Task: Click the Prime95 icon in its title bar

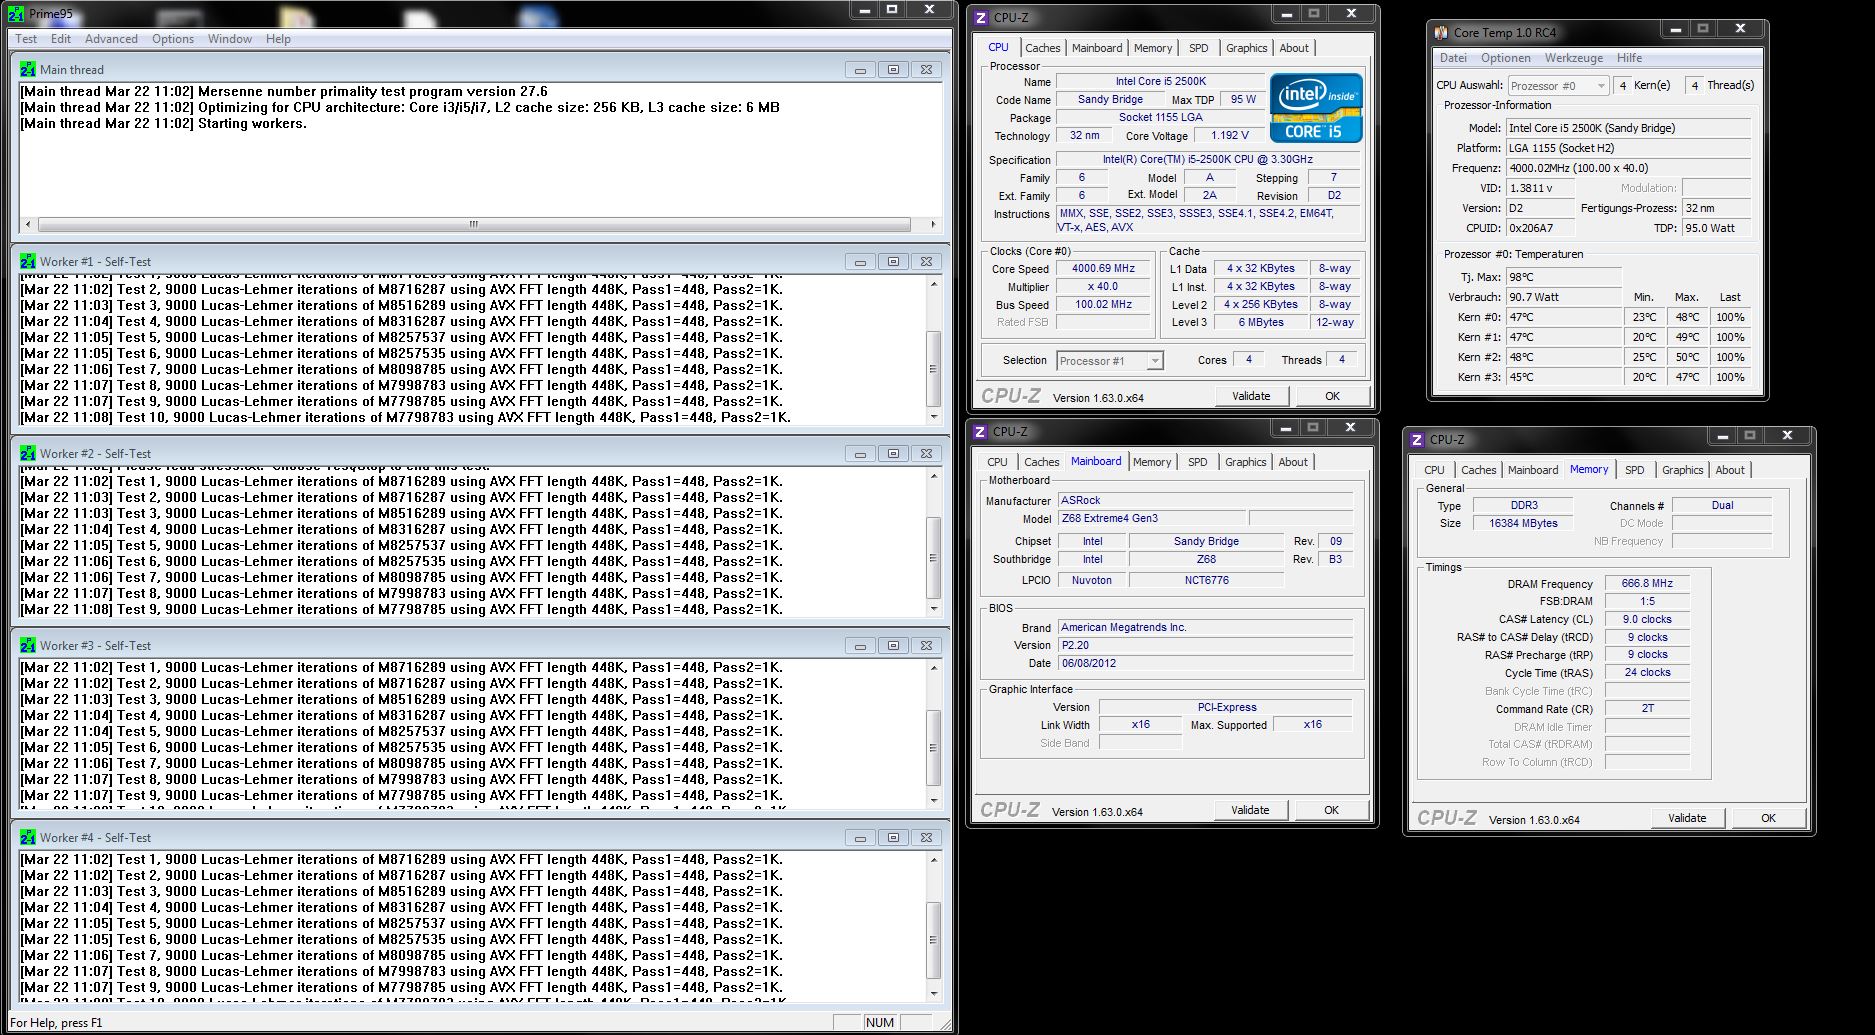Action: tap(16, 14)
